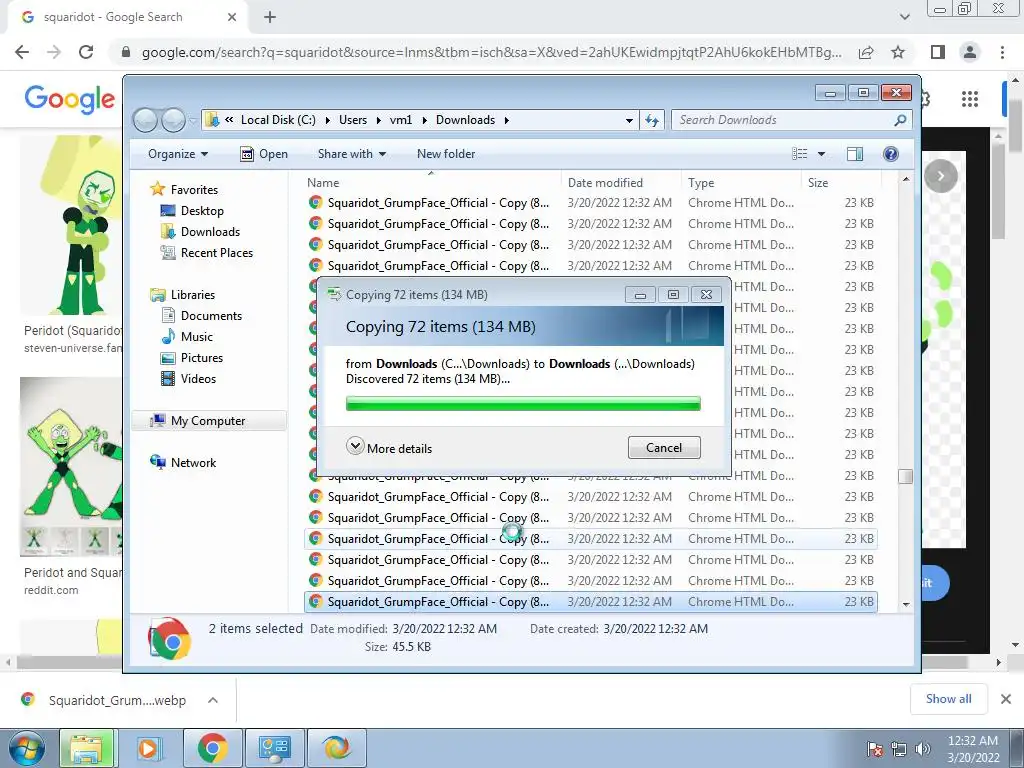
Task: Open the Google apps grid
Action: click(970, 99)
